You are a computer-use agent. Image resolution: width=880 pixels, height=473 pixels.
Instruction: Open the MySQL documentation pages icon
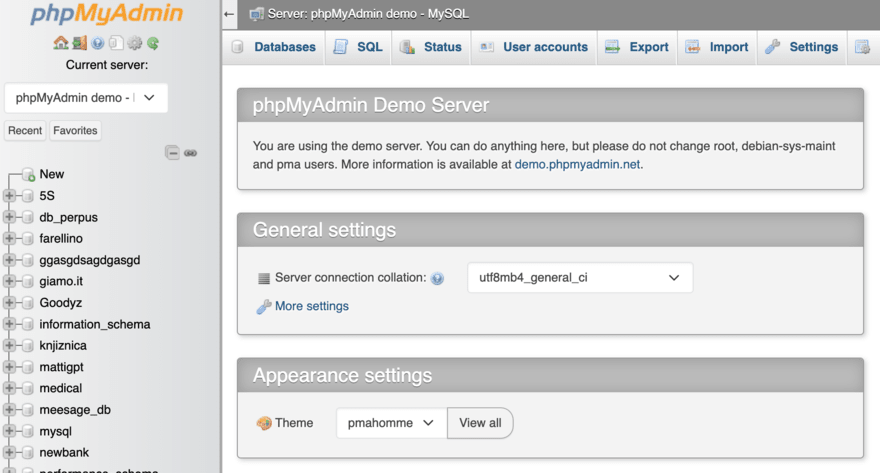(x=116, y=43)
